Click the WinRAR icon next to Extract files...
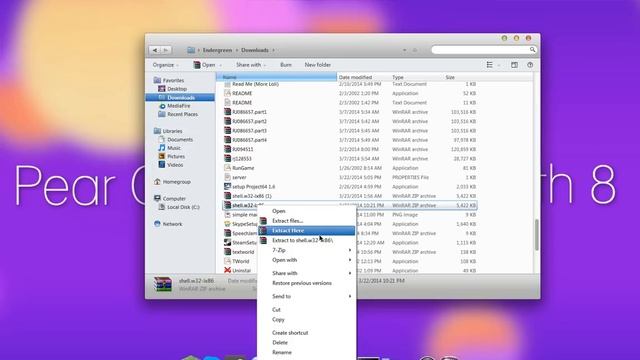The height and width of the screenshot is (360, 640). tap(263, 221)
